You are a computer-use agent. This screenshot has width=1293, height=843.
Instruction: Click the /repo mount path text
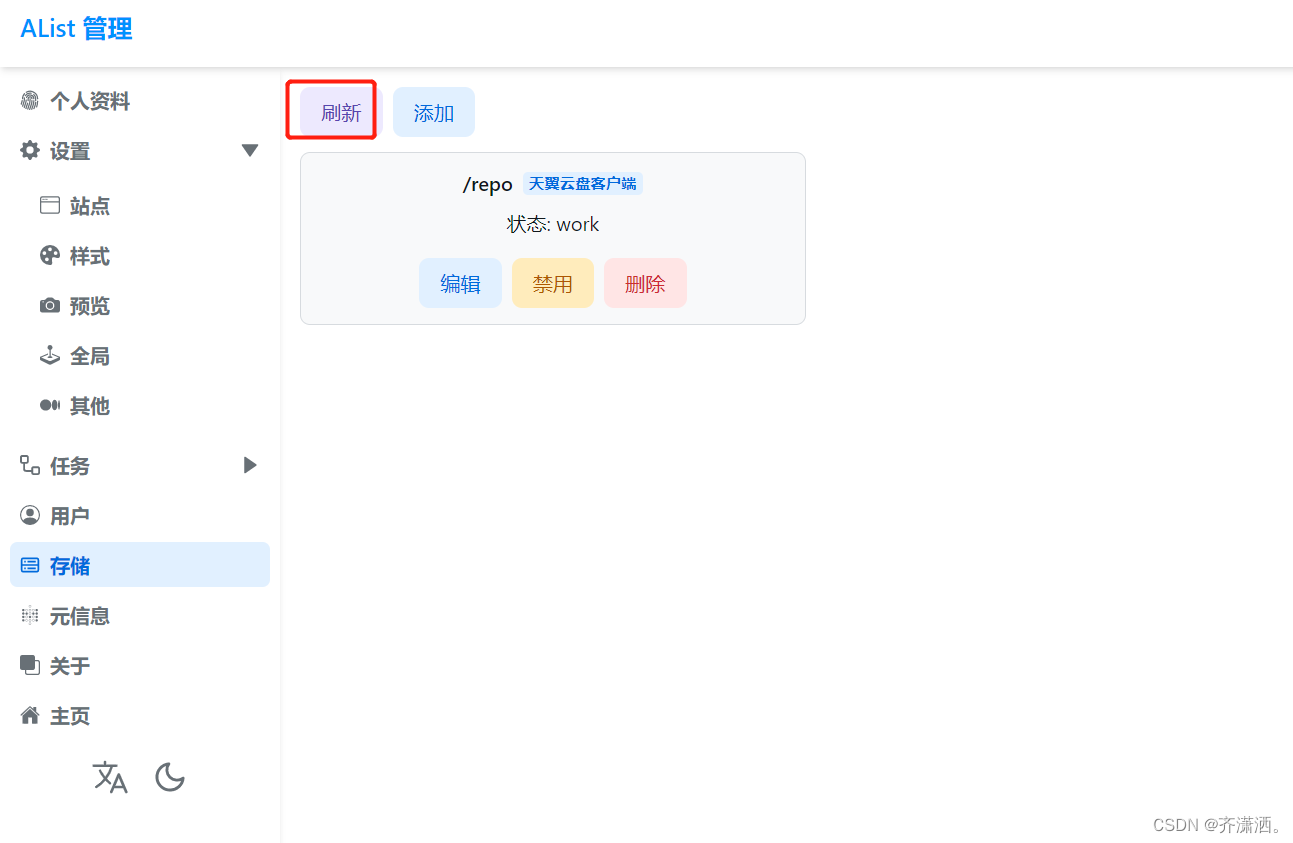[488, 185]
